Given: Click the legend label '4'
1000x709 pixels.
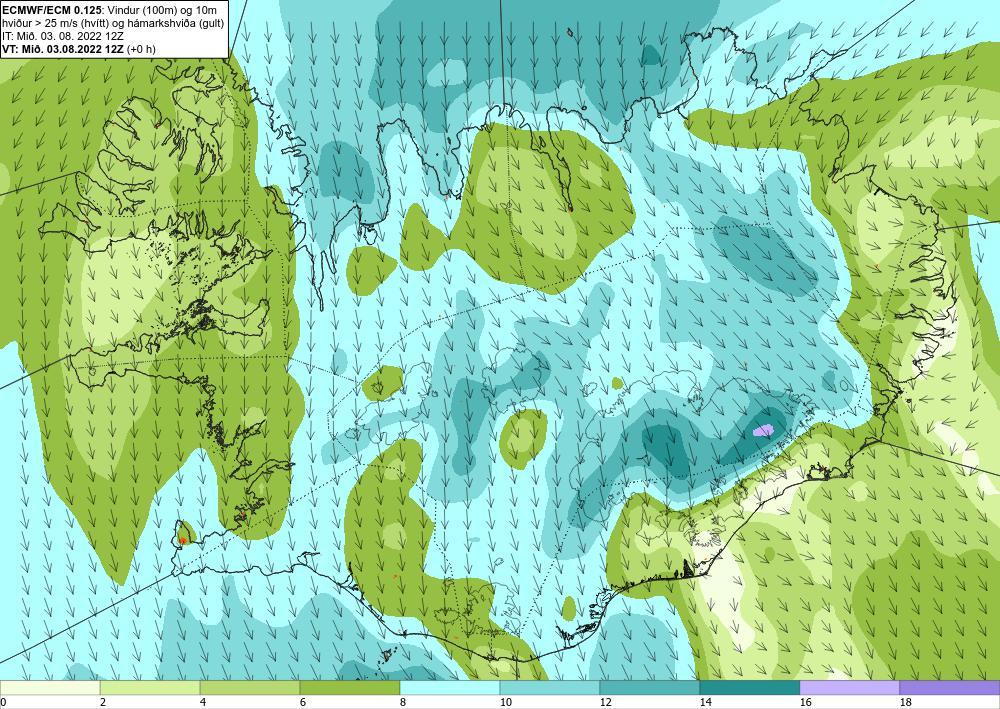Looking at the screenshot, I should pyautogui.click(x=204, y=703).
